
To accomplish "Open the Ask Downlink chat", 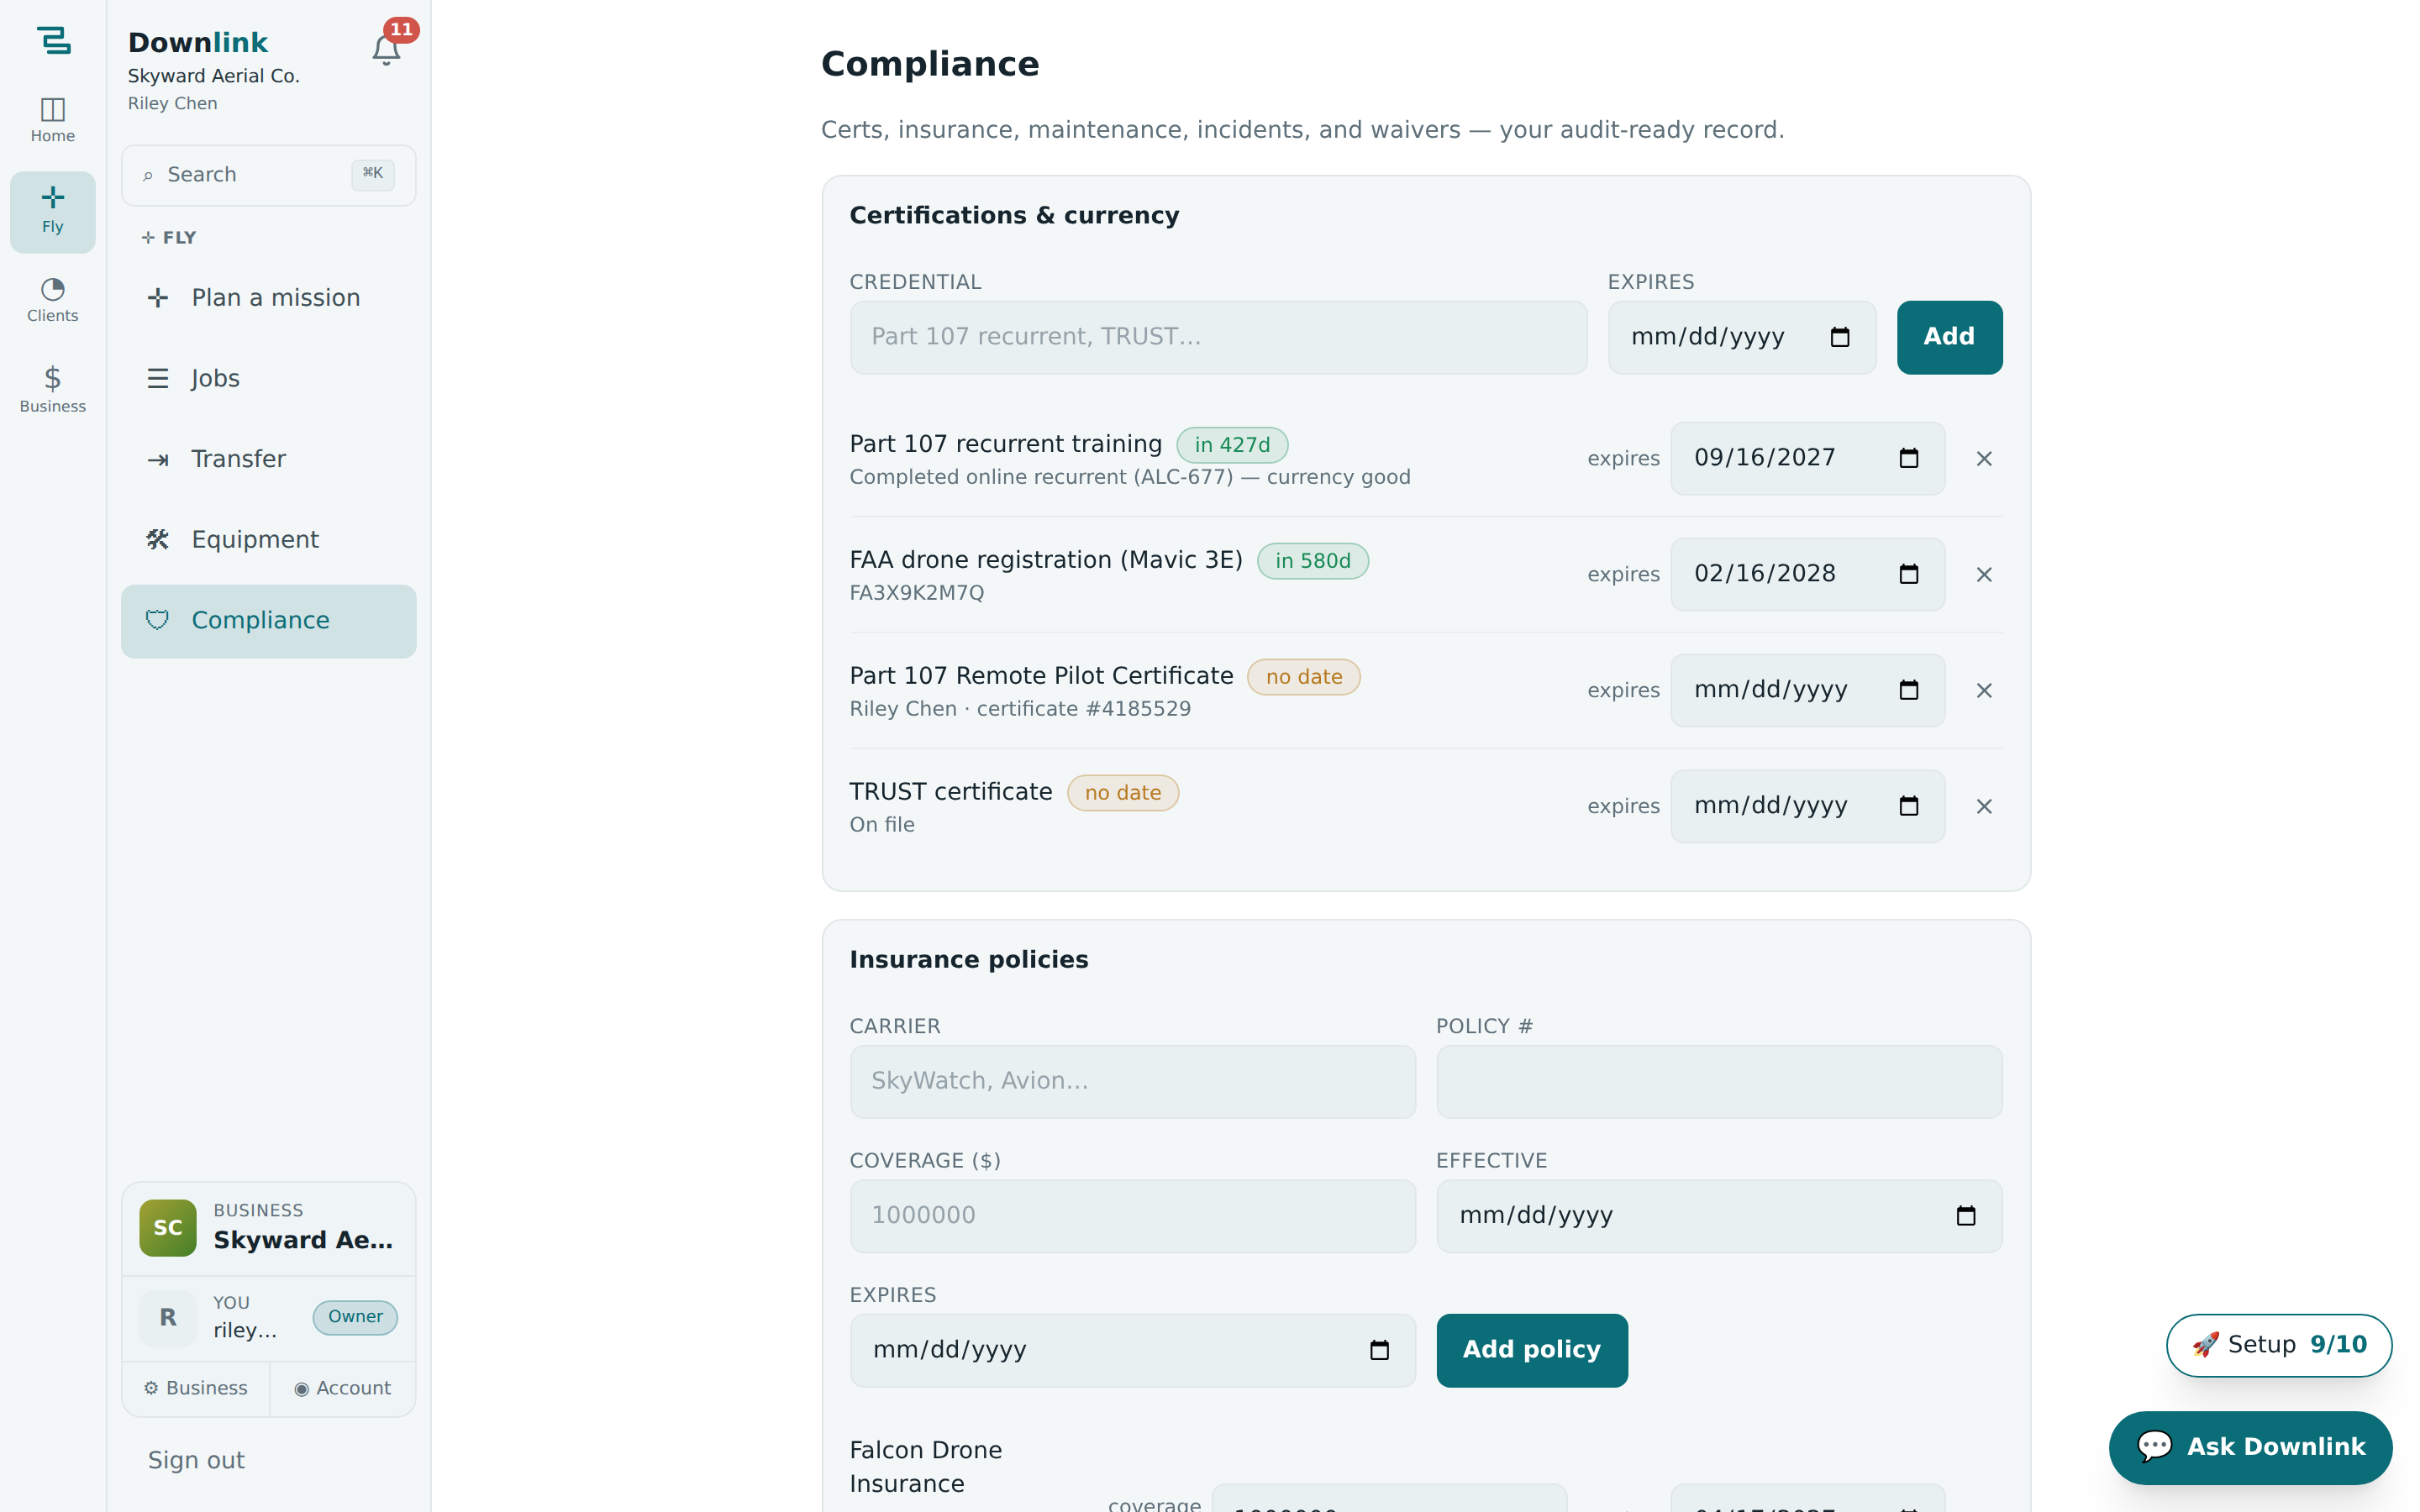I will [x=2250, y=1447].
